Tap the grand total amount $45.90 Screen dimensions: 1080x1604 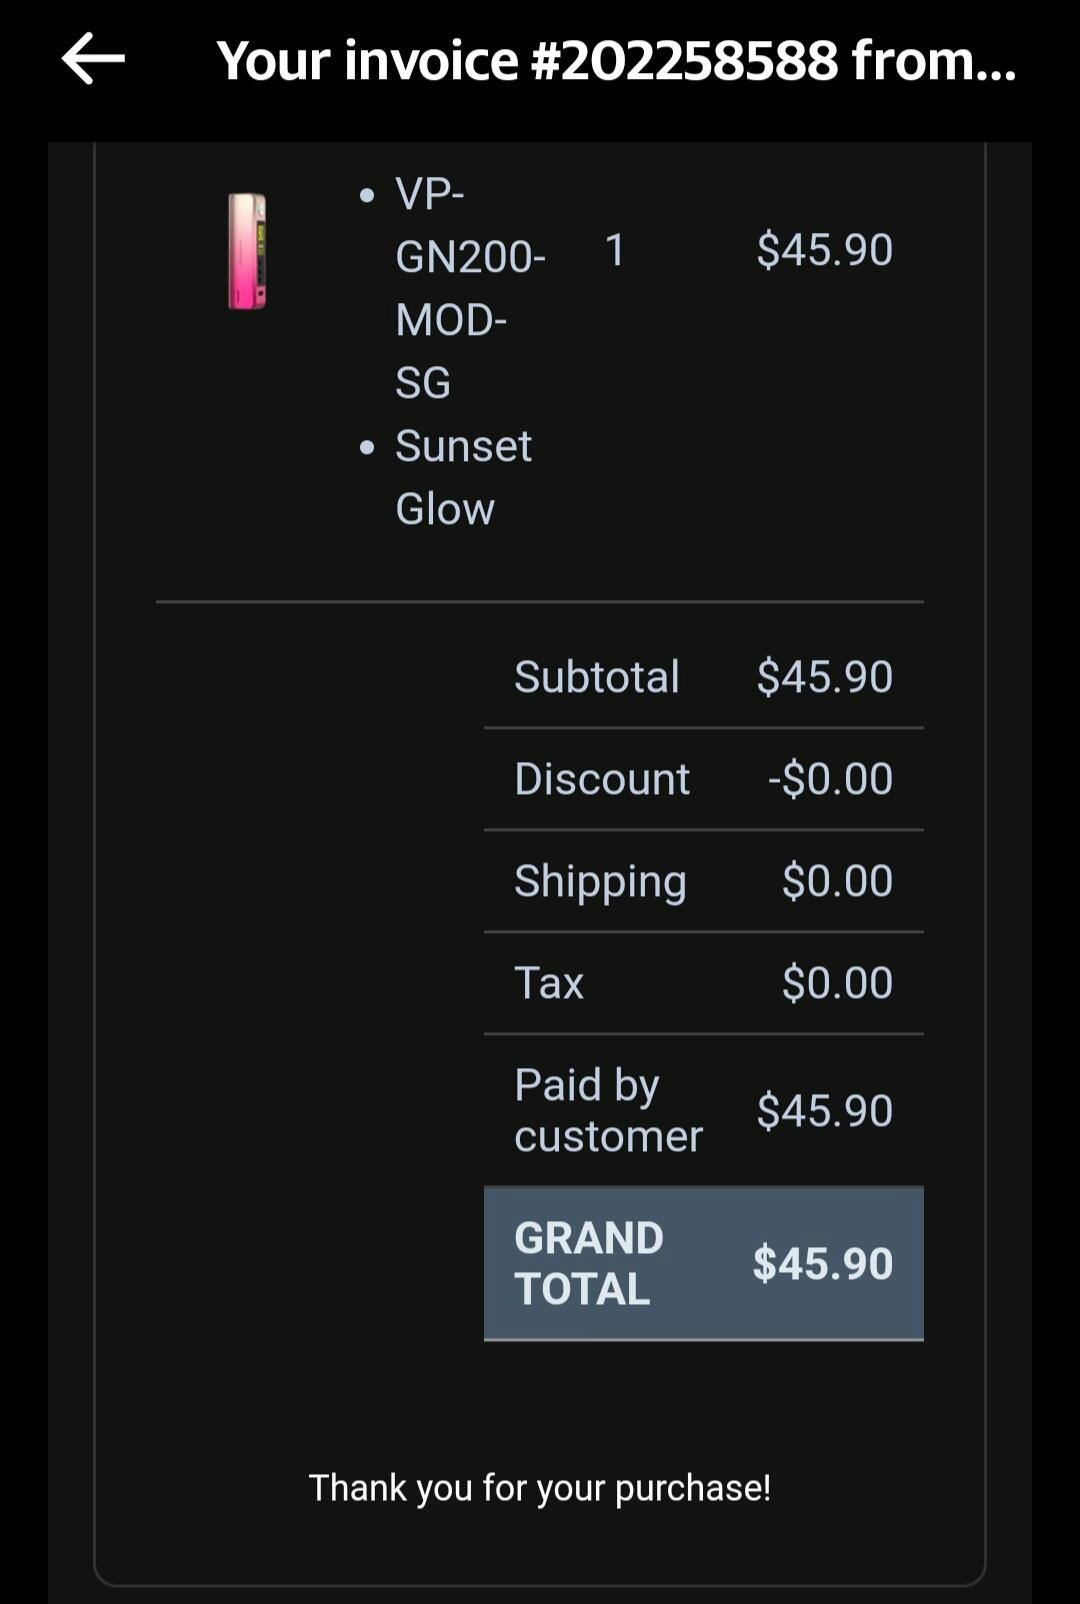[822, 1263]
